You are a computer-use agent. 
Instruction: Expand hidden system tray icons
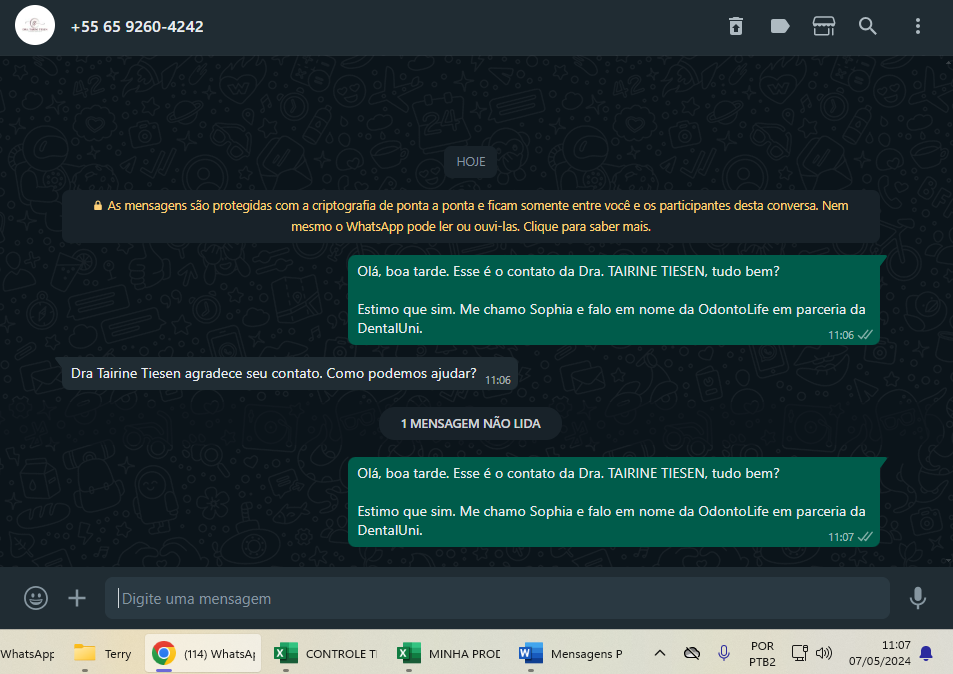660,654
